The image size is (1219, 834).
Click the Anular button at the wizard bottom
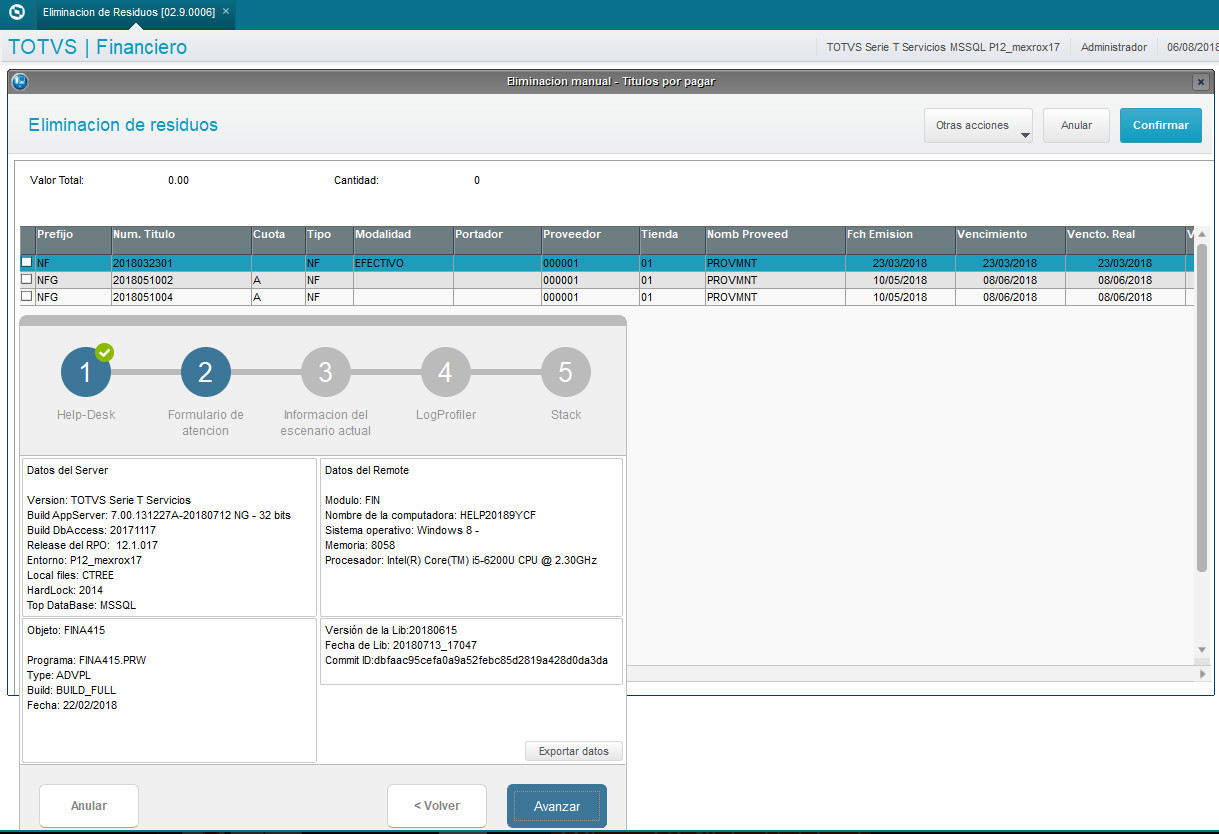click(x=89, y=806)
